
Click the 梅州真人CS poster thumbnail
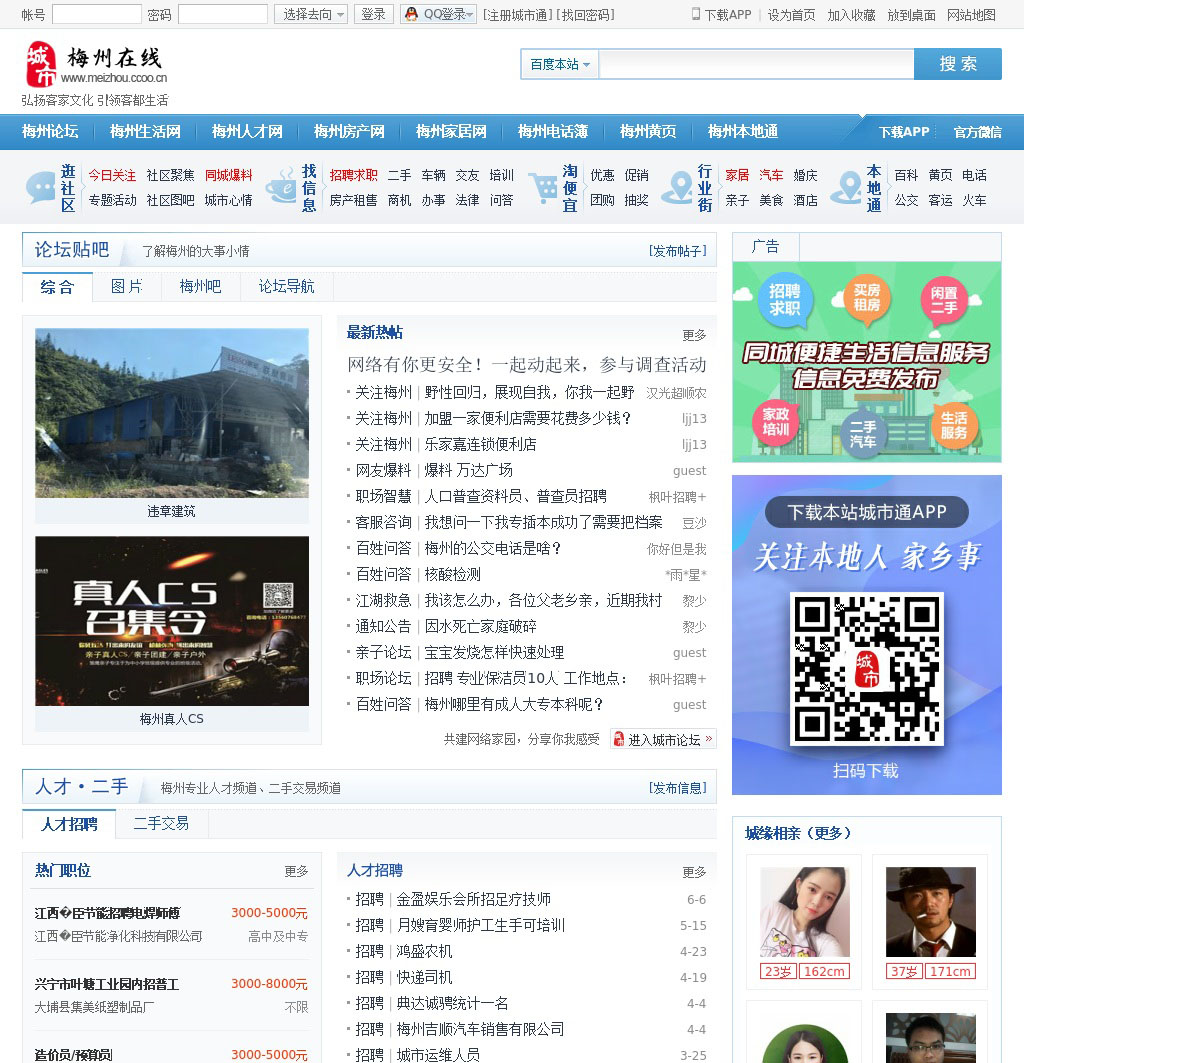coord(172,621)
